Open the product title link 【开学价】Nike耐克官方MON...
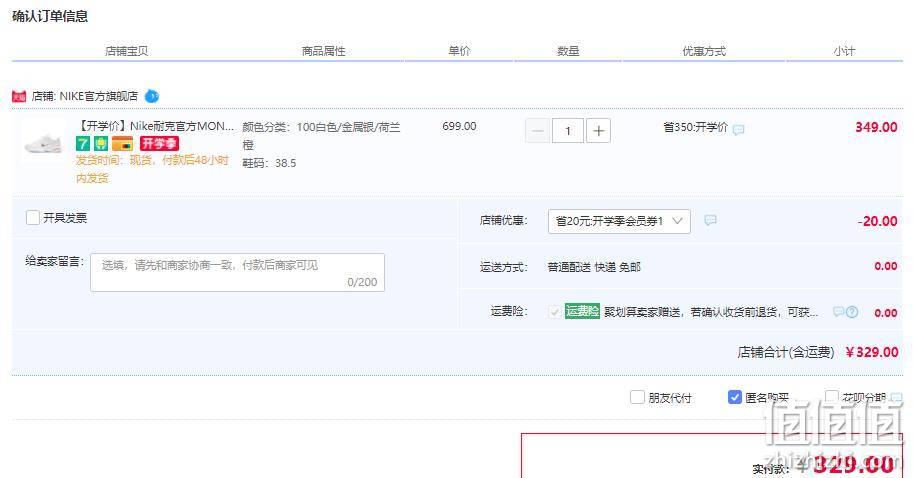Viewport: 913px width, 478px height. click(x=155, y=126)
